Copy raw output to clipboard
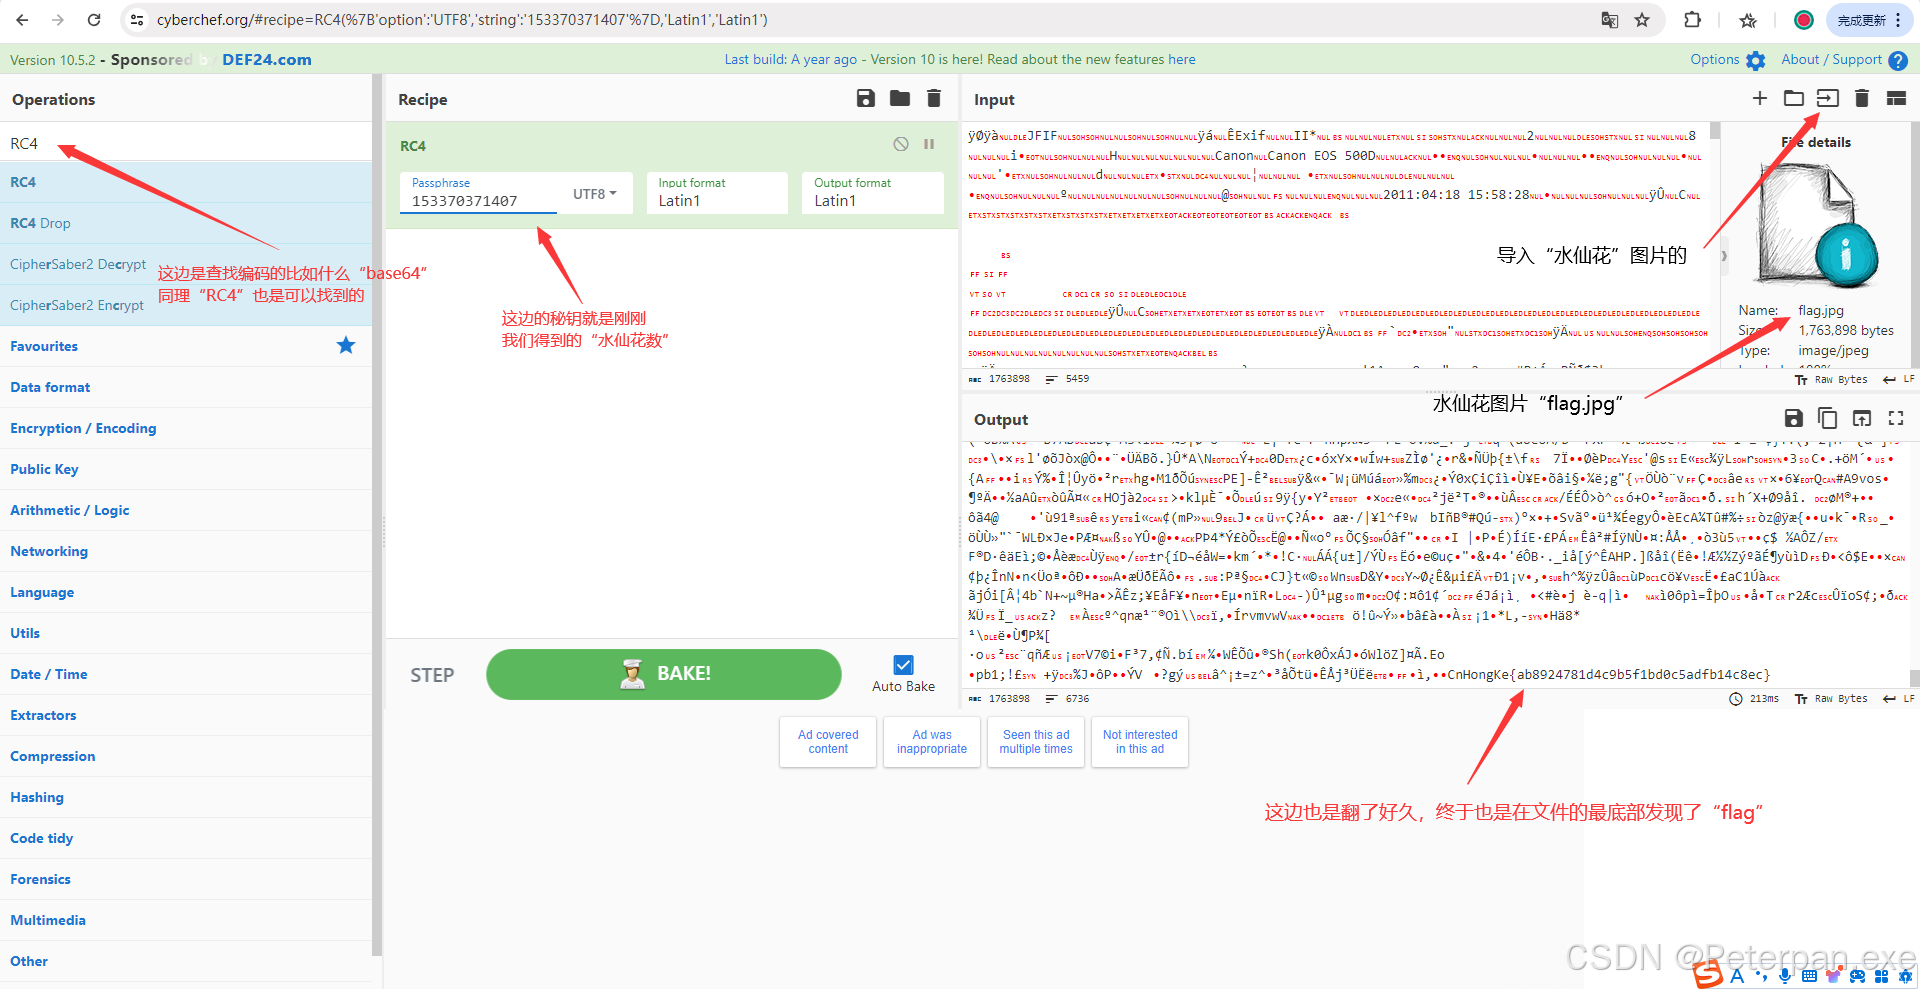Viewport: 1920px width, 989px height. (1828, 418)
